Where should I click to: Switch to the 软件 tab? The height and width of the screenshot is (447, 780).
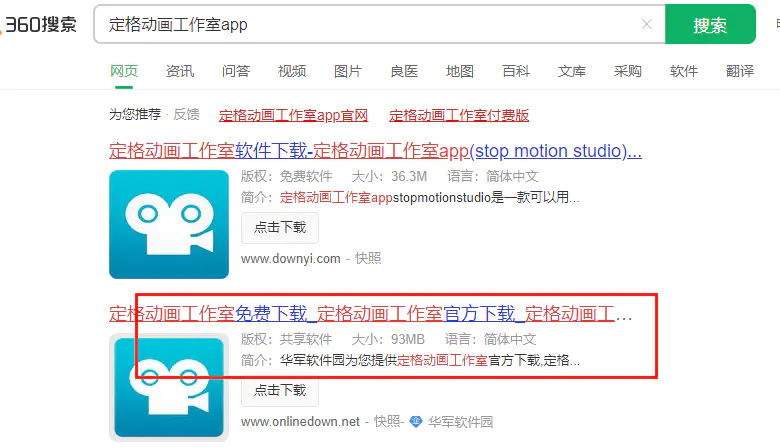[683, 71]
